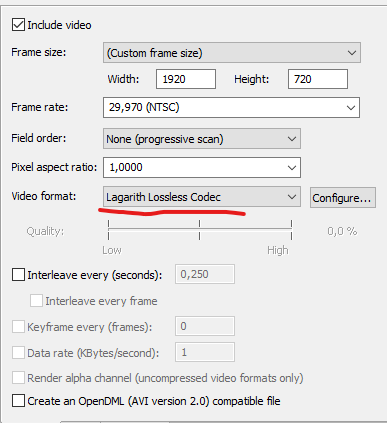Click the 0,0 % quality value
Image resolution: width=387 pixels, height=423 pixels.
click(342, 231)
